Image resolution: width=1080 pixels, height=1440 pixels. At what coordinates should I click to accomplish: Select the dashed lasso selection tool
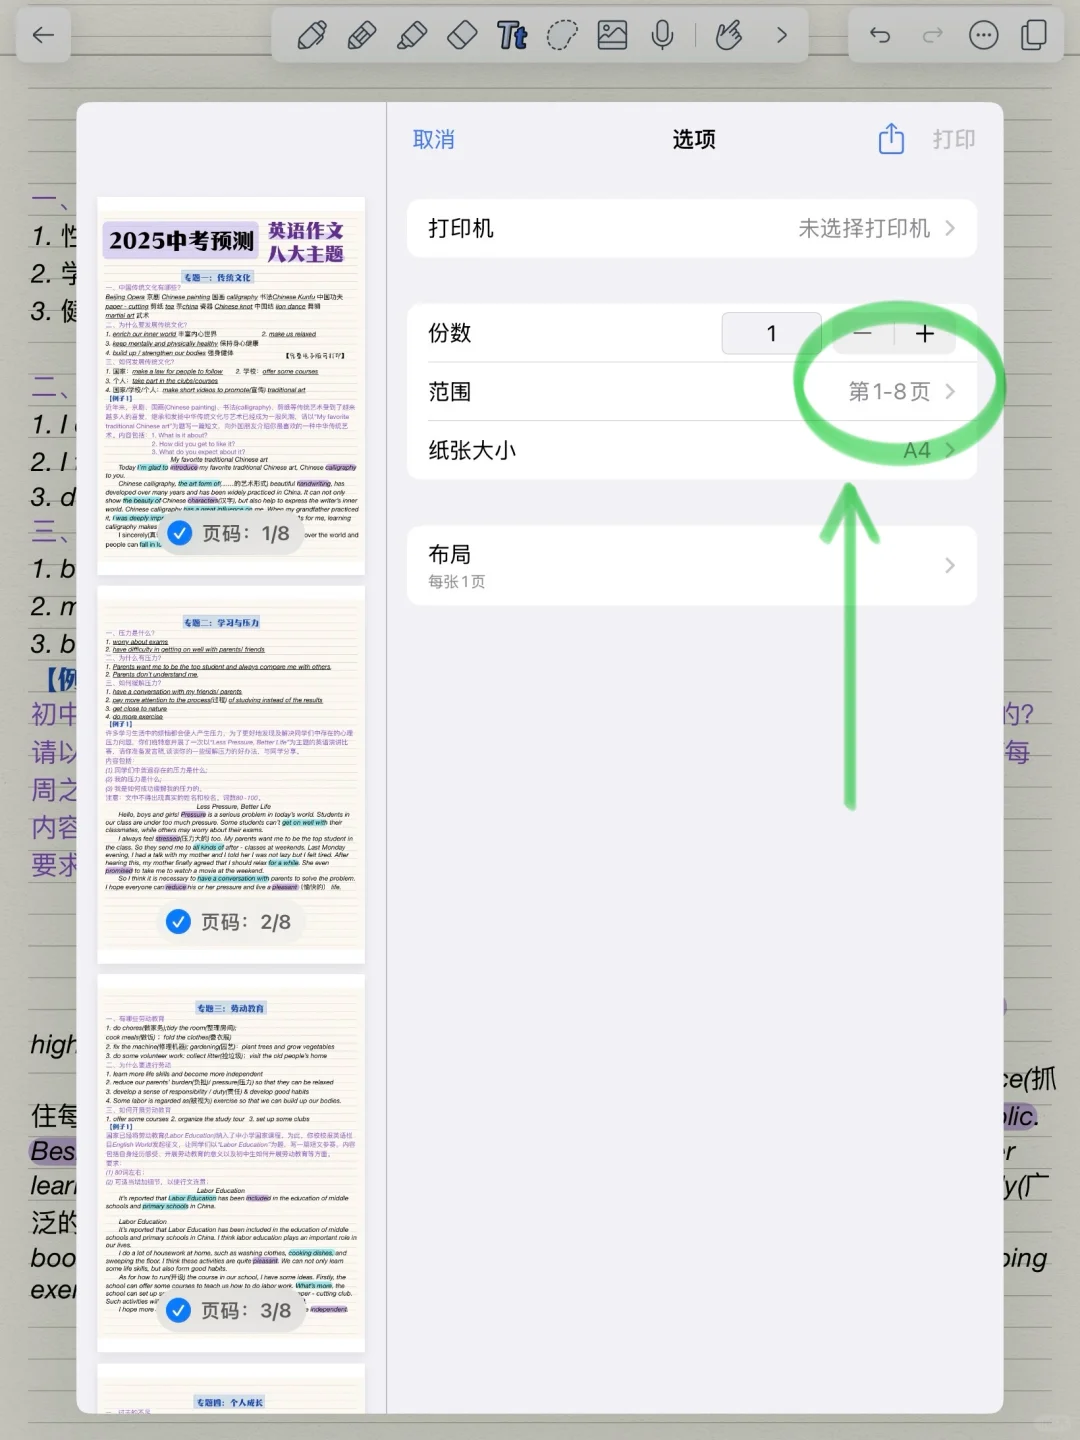pos(562,36)
